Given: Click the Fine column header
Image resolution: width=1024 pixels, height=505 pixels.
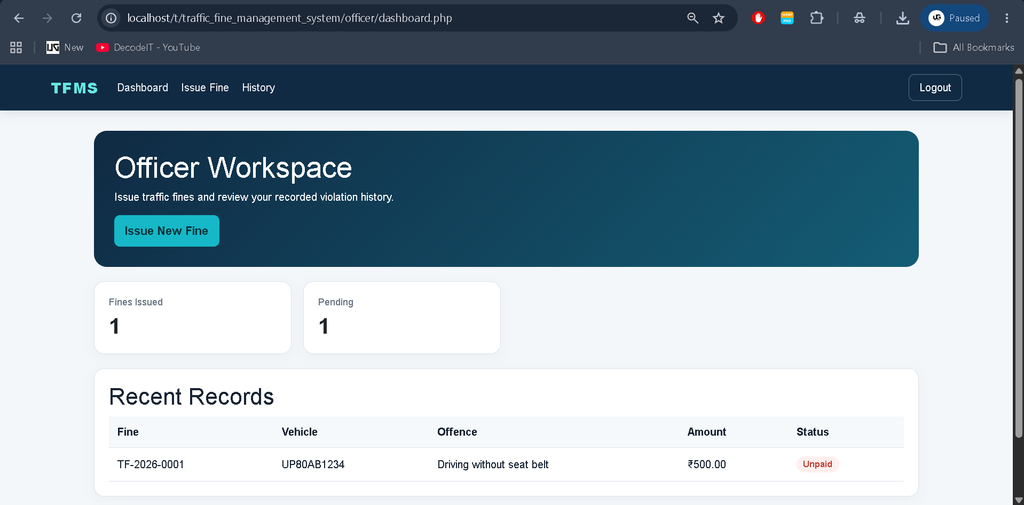Looking at the screenshot, I should [x=128, y=432].
